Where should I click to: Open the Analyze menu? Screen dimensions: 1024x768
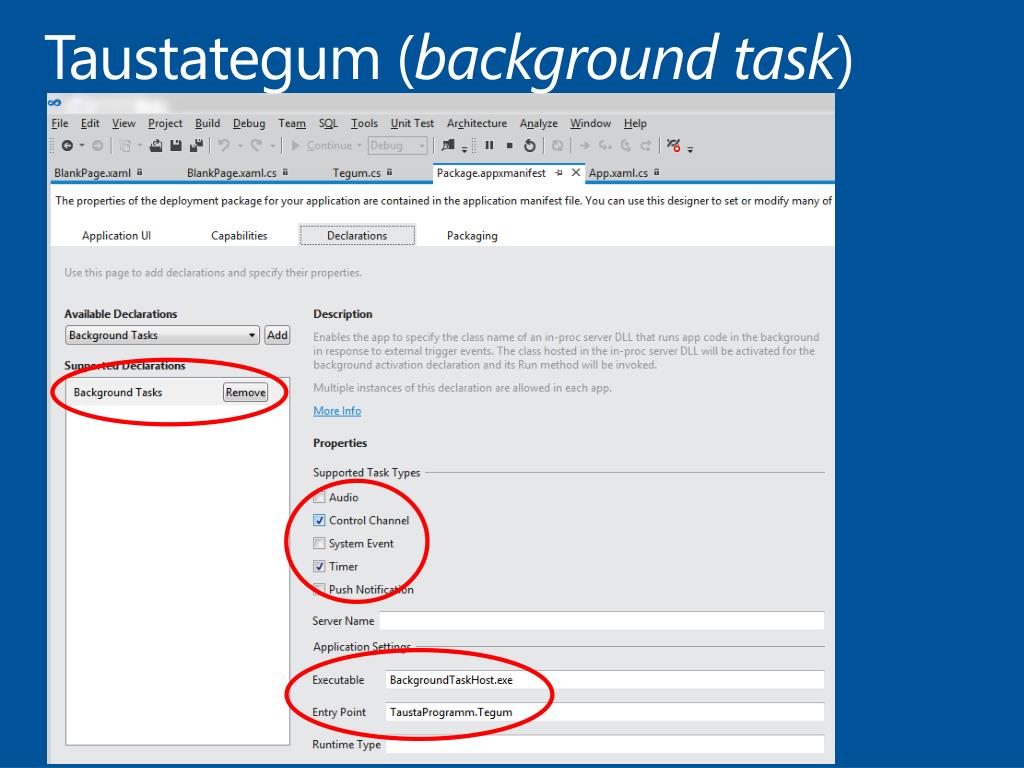click(x=539, y=123)
